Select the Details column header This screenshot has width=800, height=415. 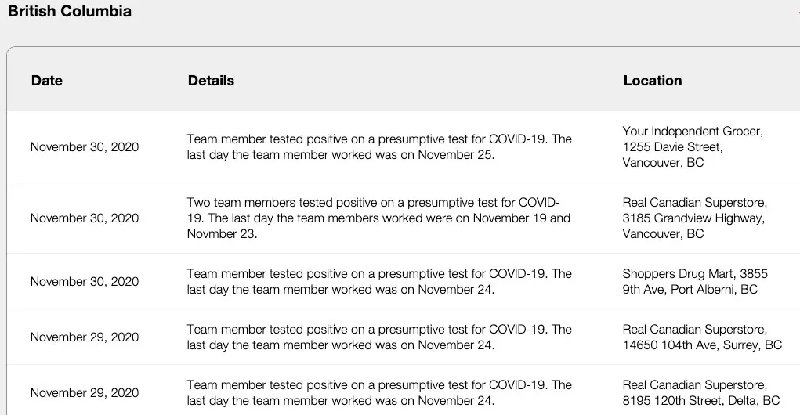pos(211,80)
